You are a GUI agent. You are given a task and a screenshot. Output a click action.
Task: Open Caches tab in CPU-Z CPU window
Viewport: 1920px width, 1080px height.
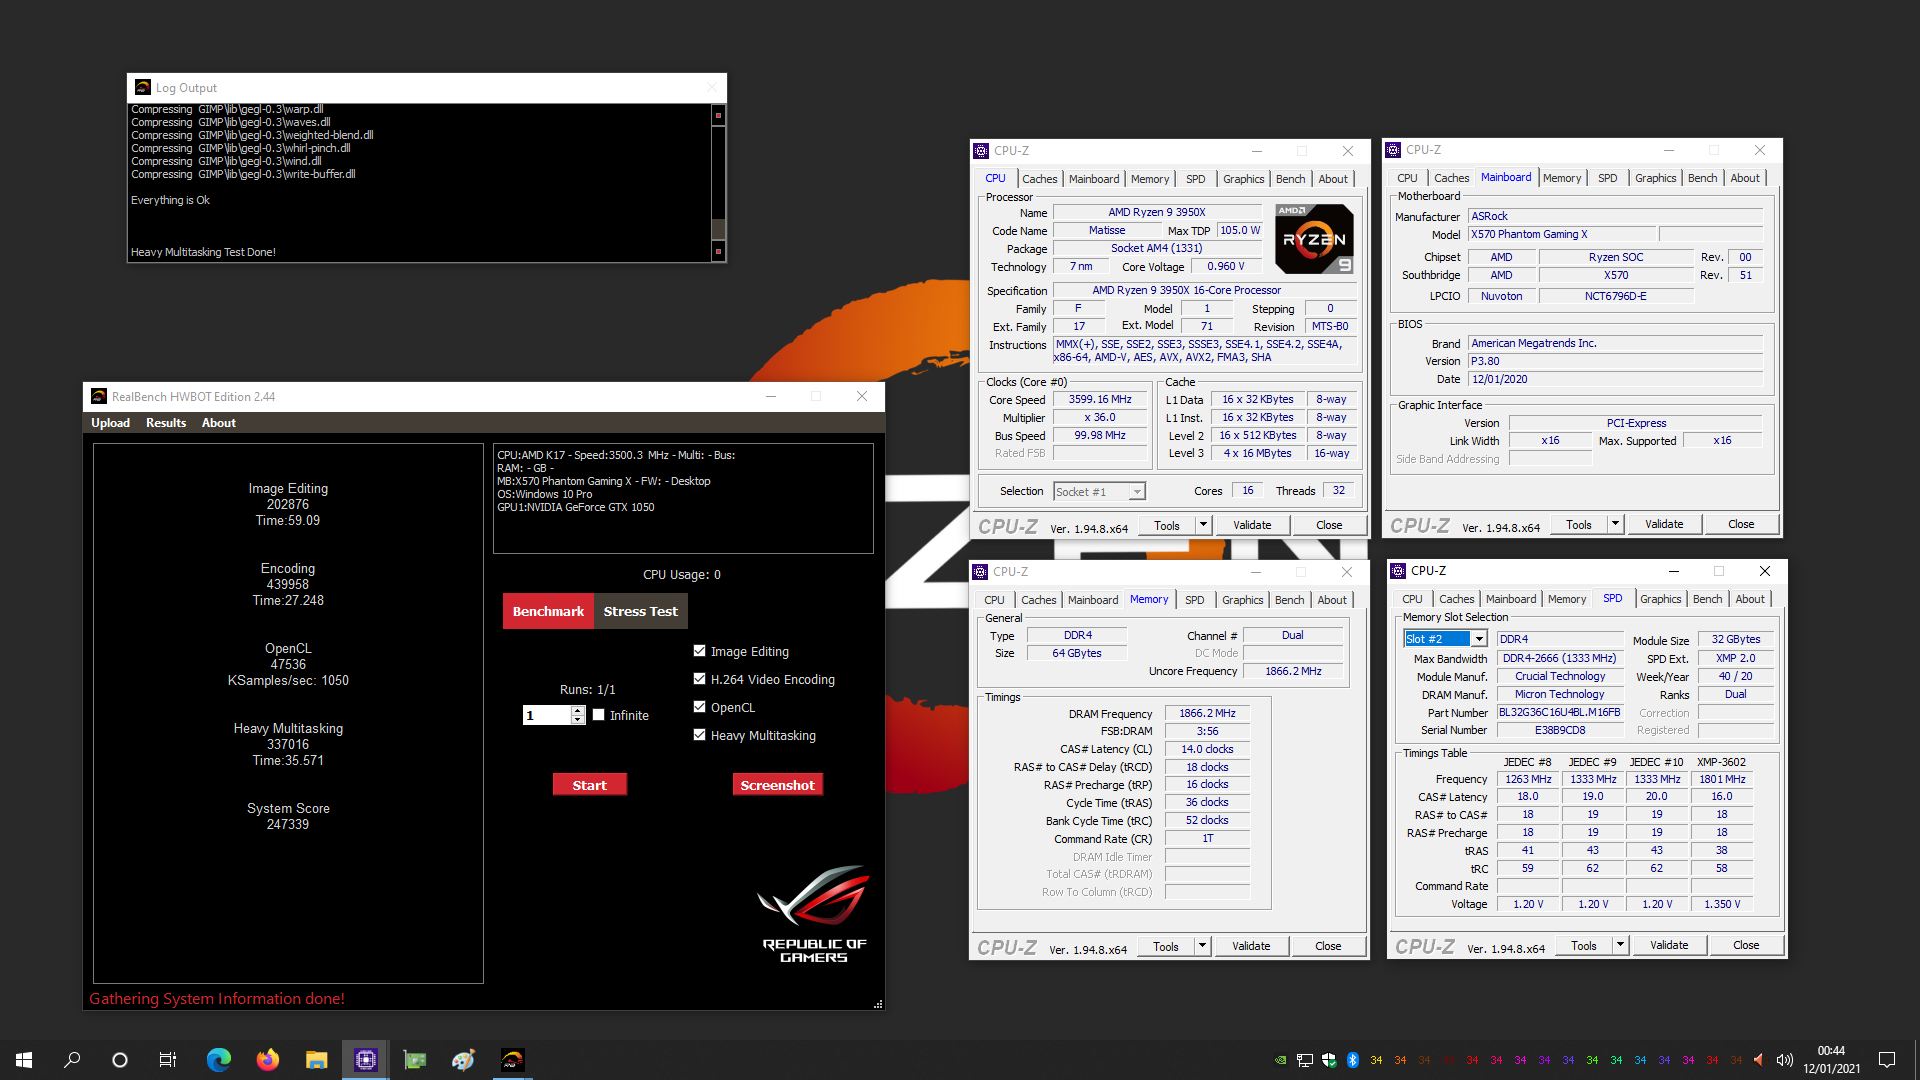point(1040,179)
